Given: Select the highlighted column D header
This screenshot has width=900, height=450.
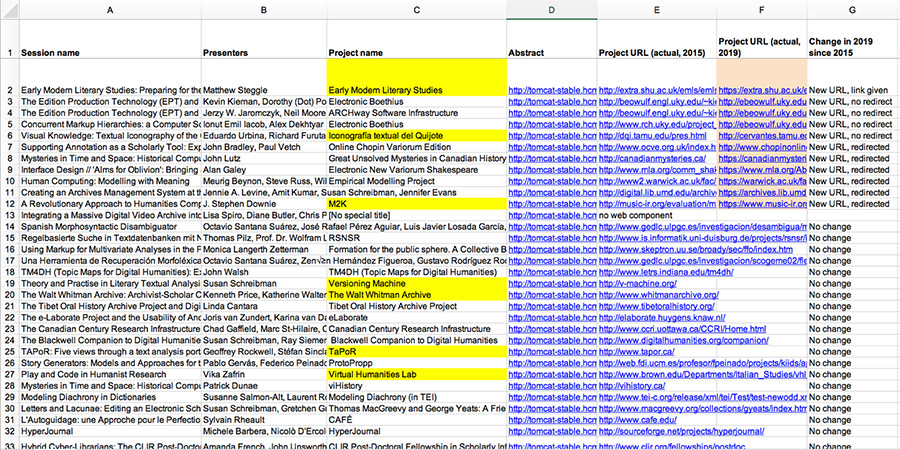Looking at the screenshot, I should coord(552,10).
